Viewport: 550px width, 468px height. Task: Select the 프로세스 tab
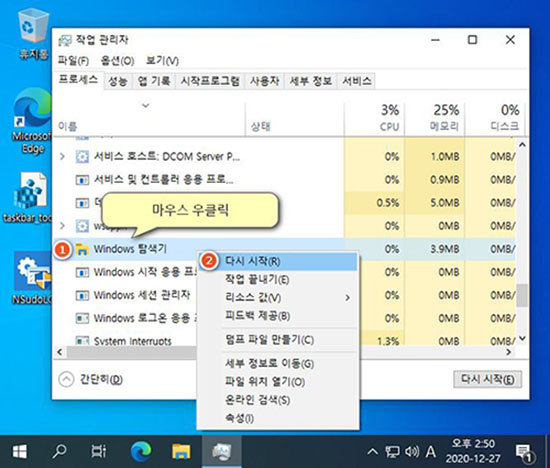coord(78,80)
